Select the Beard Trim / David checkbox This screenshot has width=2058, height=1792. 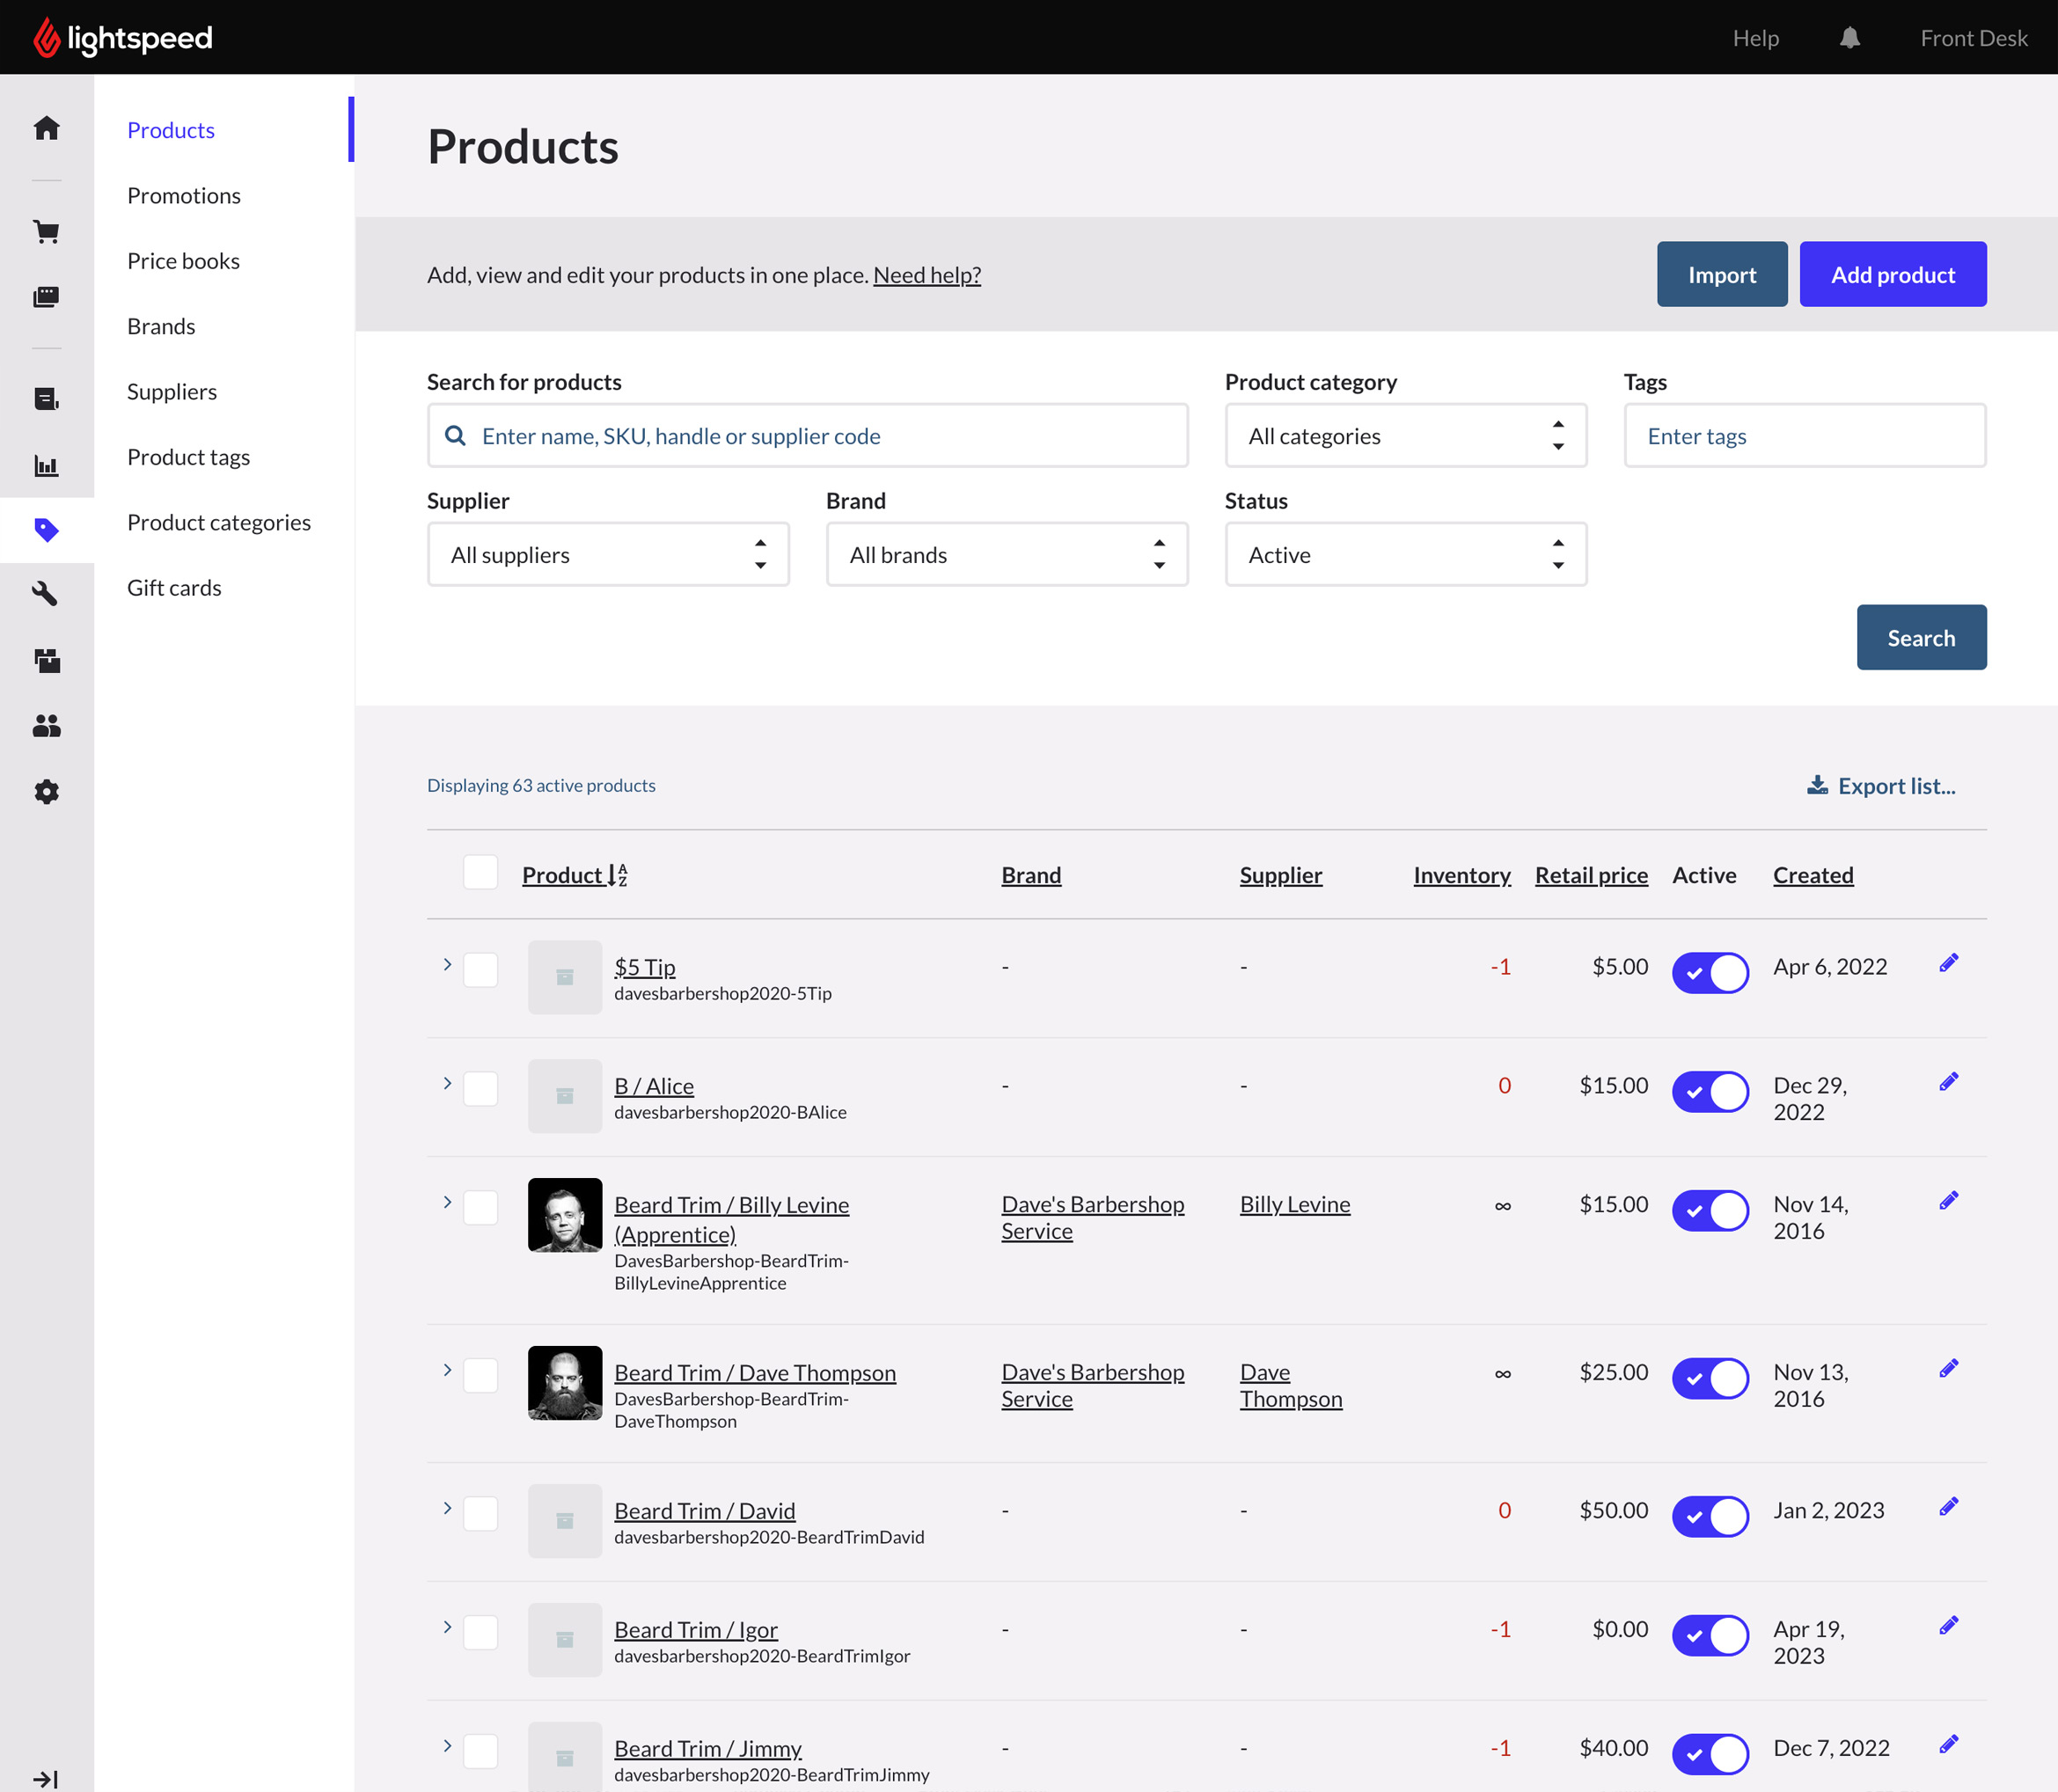pos(480,1513)
